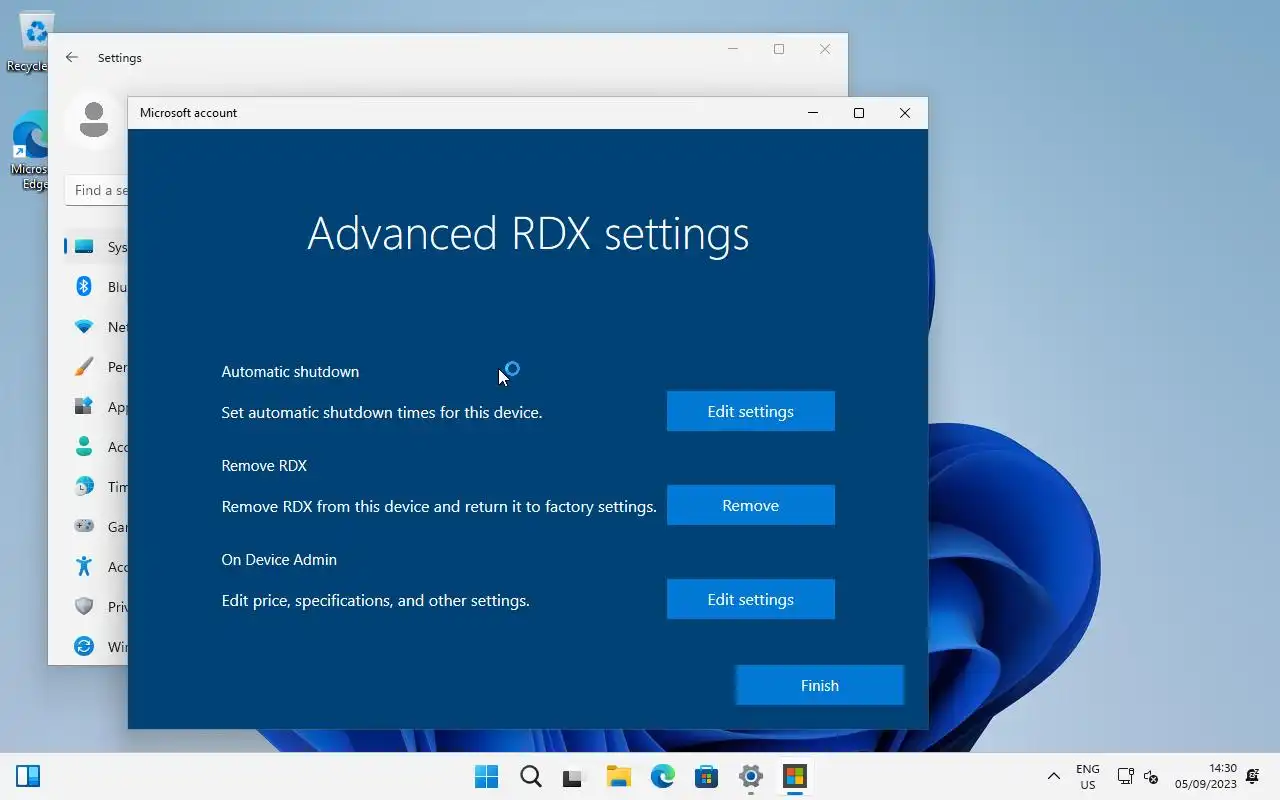
Task: Open the network status tray icon
Action: click(1125, 777)
